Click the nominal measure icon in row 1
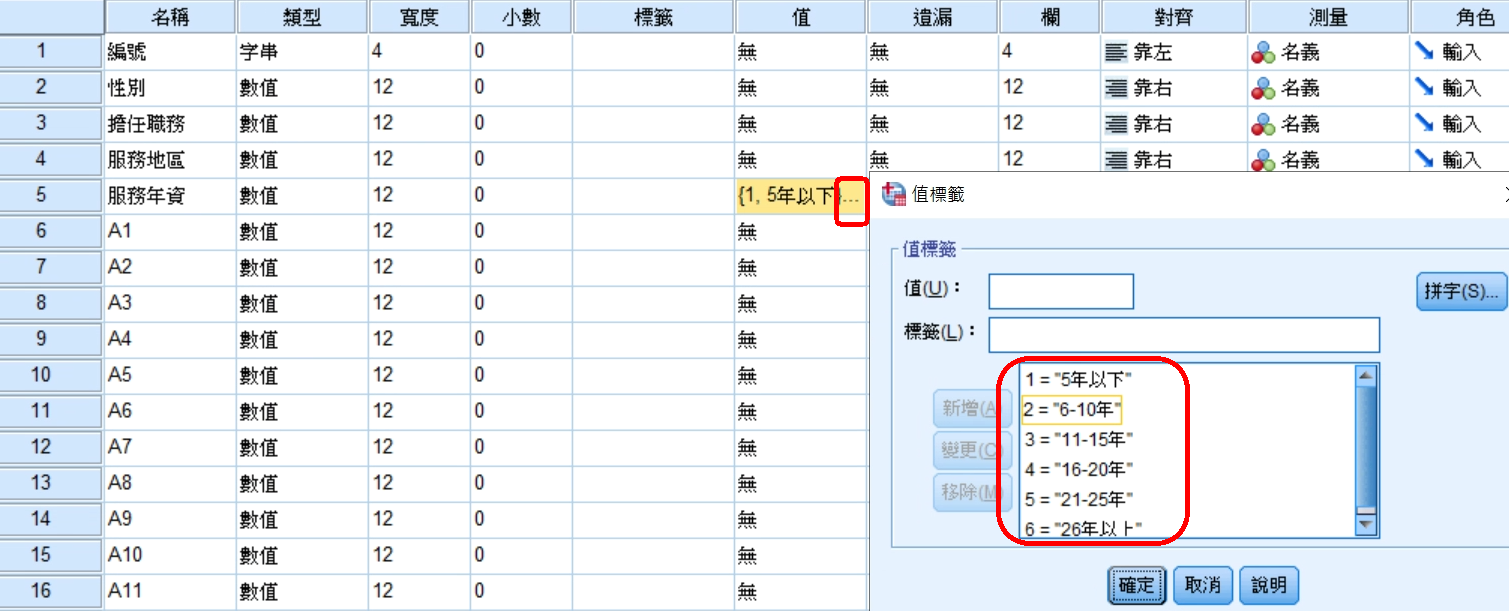The width and height of the screenshot is (1509, 611). tap(1263, 53)
